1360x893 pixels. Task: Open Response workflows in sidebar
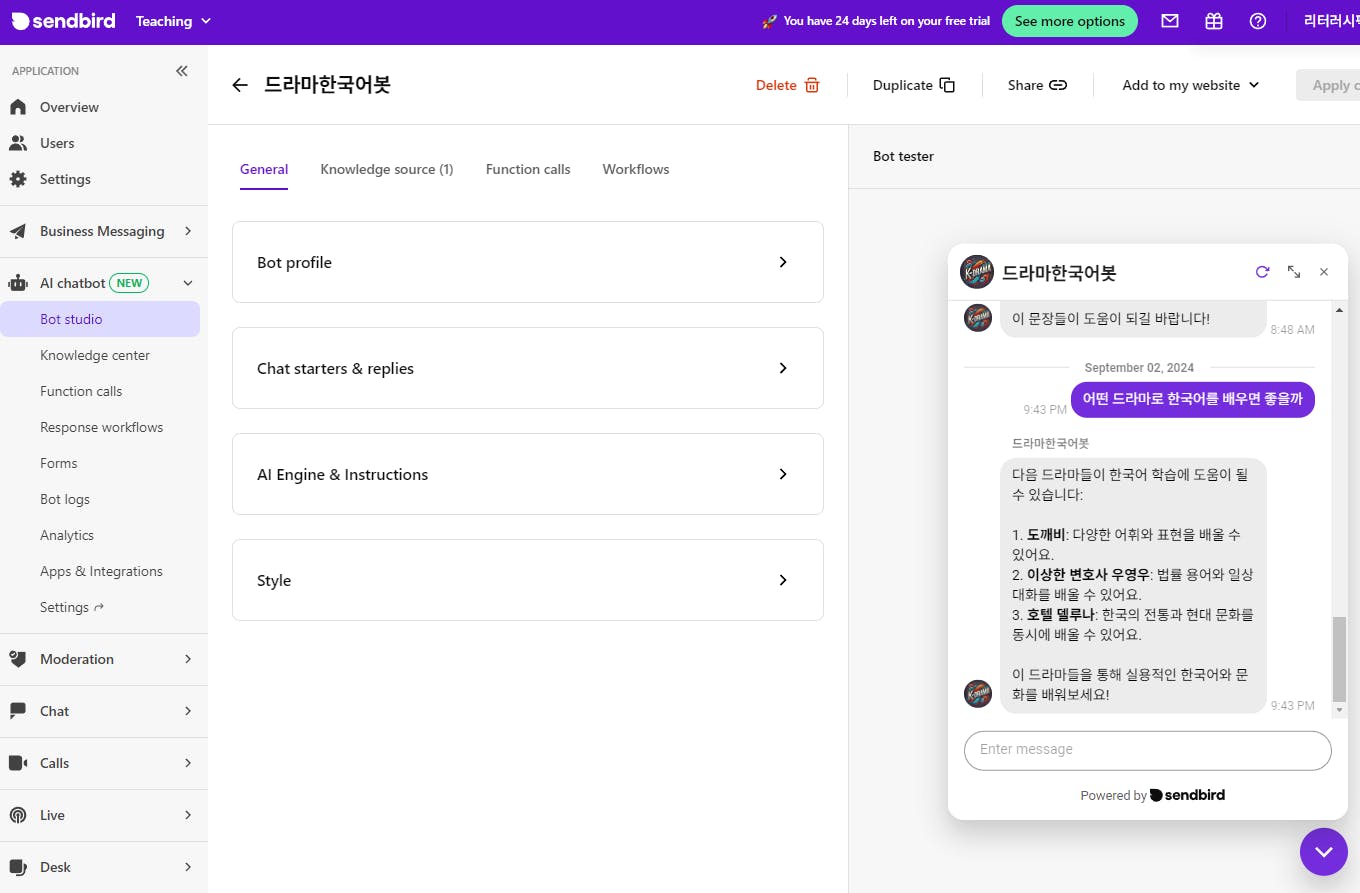pyautogui.click(x=100, y=427)
